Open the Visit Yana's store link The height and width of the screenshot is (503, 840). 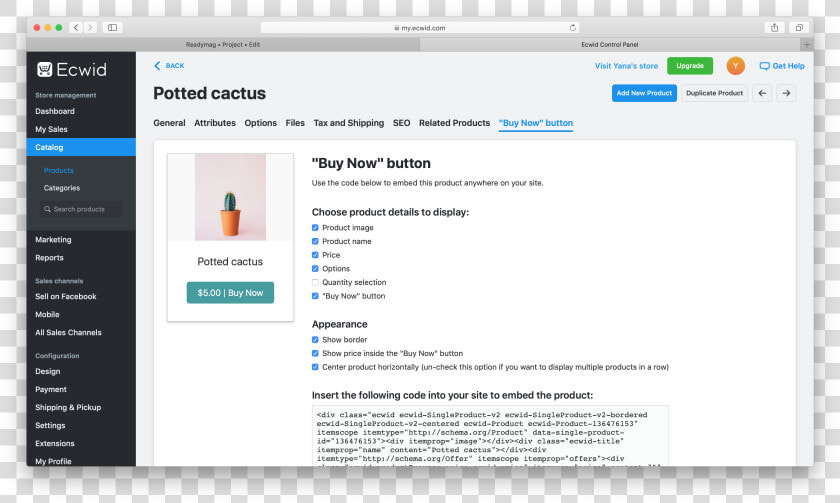pos(626,66)
